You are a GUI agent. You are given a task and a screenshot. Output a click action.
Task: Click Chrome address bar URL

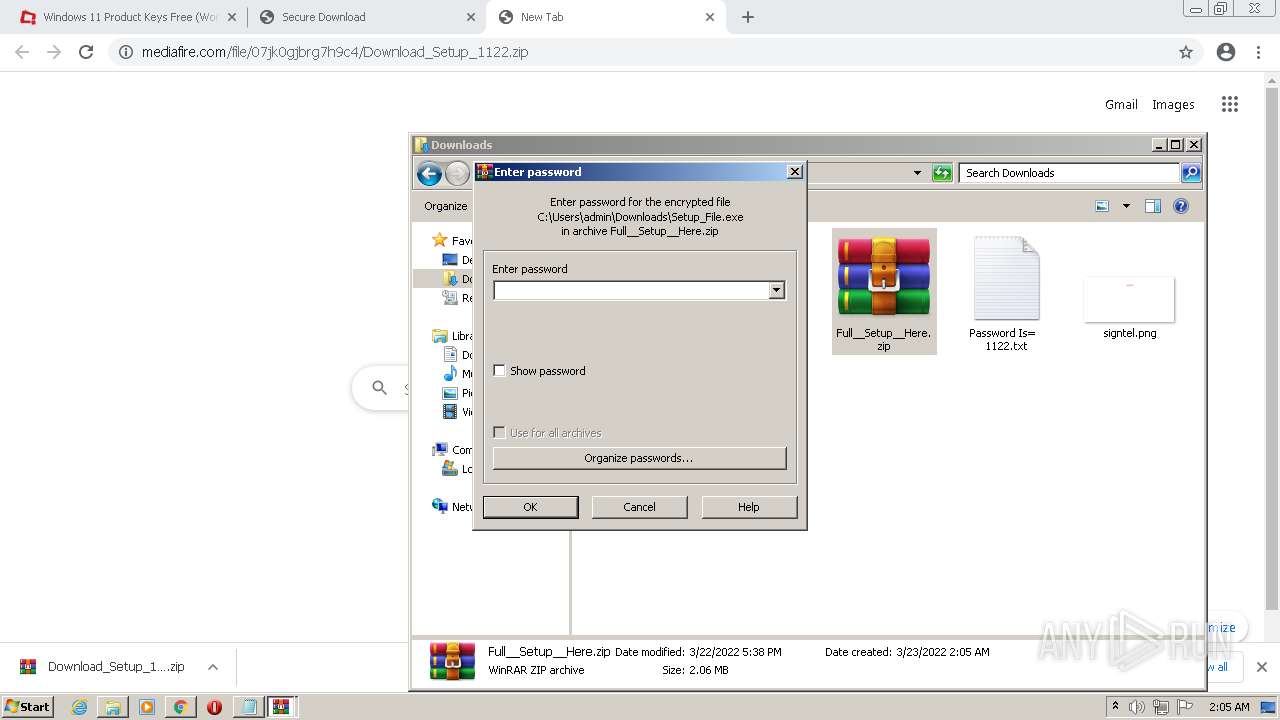[x=335, y=52]
